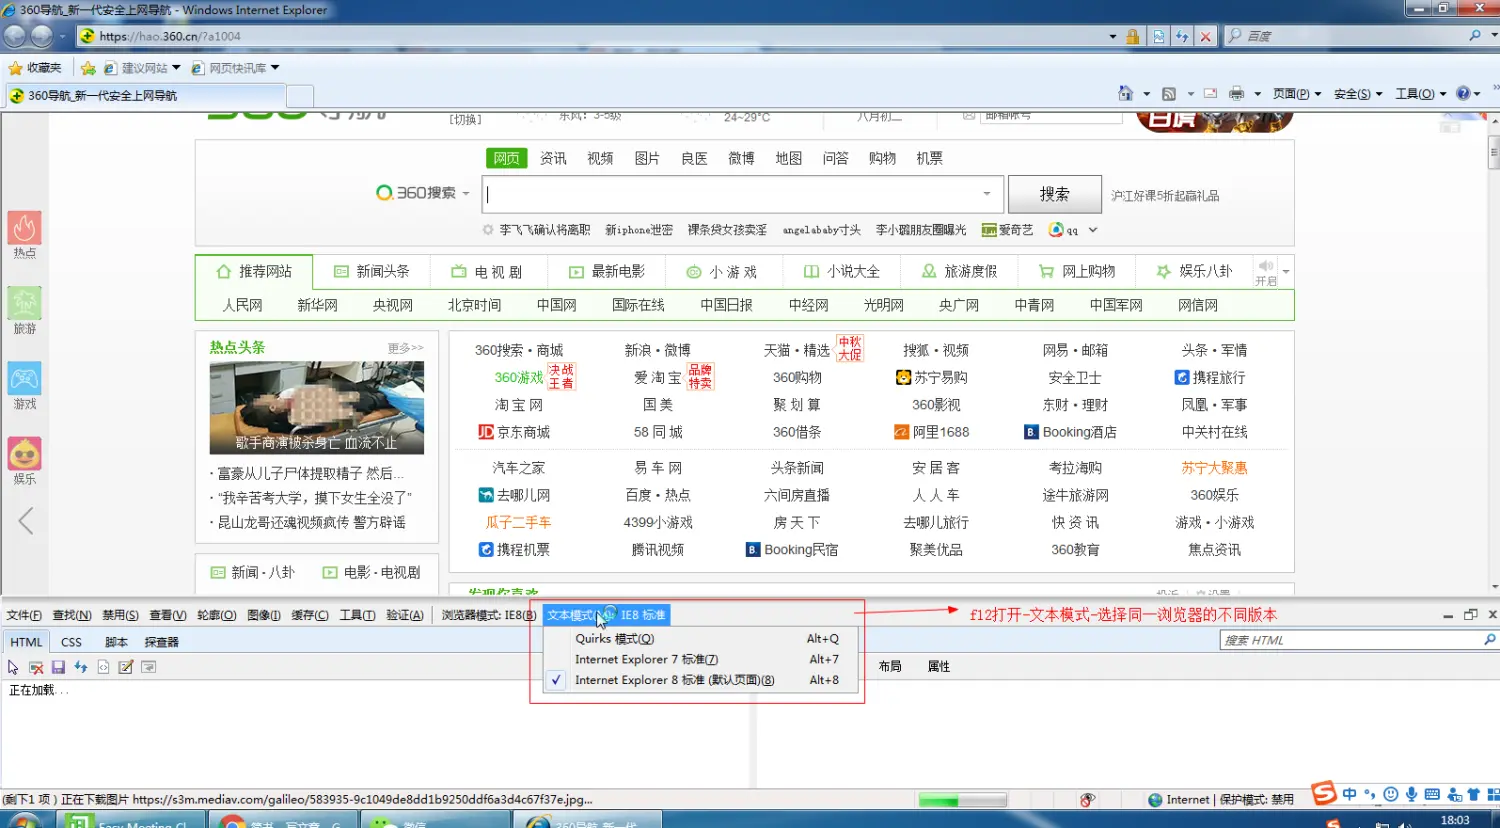Expand the 网页快讯库 dropdown
The width and height of the screenshot is (1500, 828).
pyautogui.click(x=275, y=68)
